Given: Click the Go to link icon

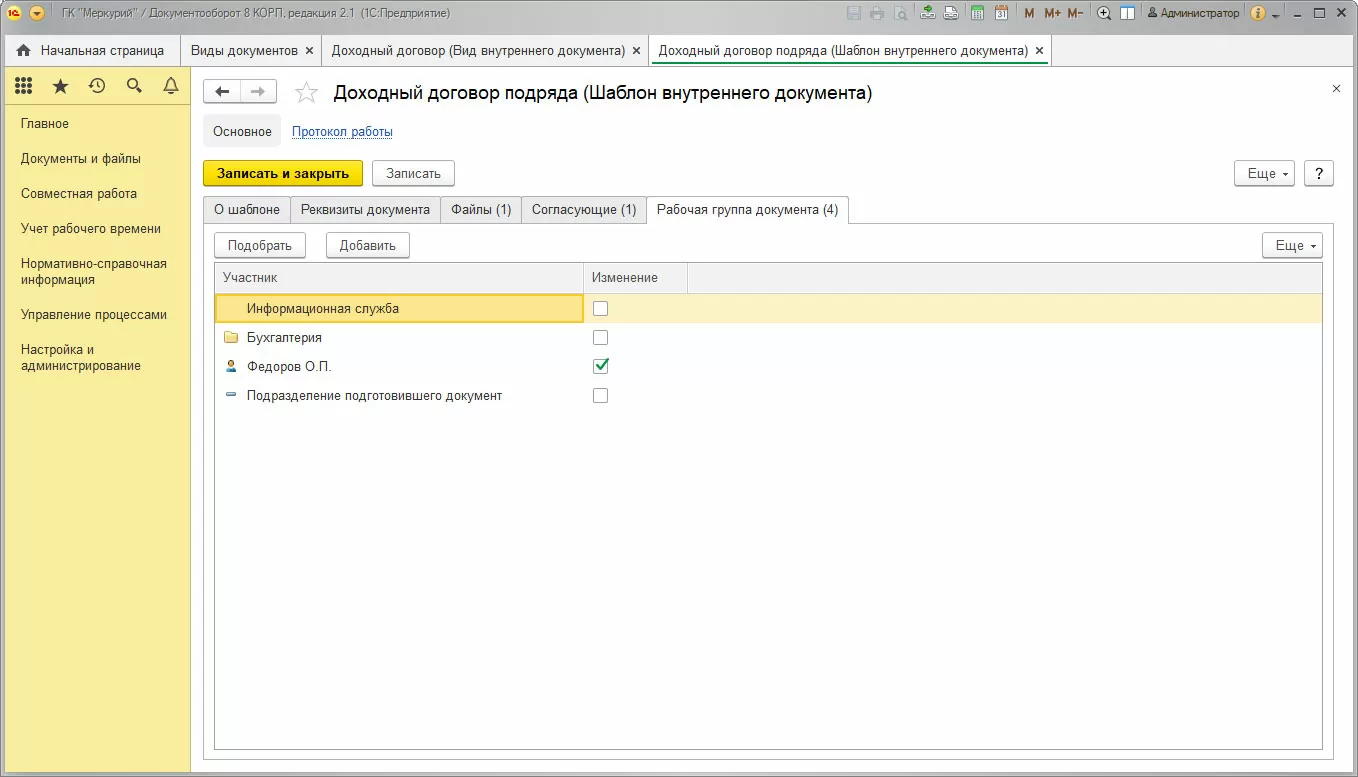Looking at the screenshot, I should pos(951,13).
